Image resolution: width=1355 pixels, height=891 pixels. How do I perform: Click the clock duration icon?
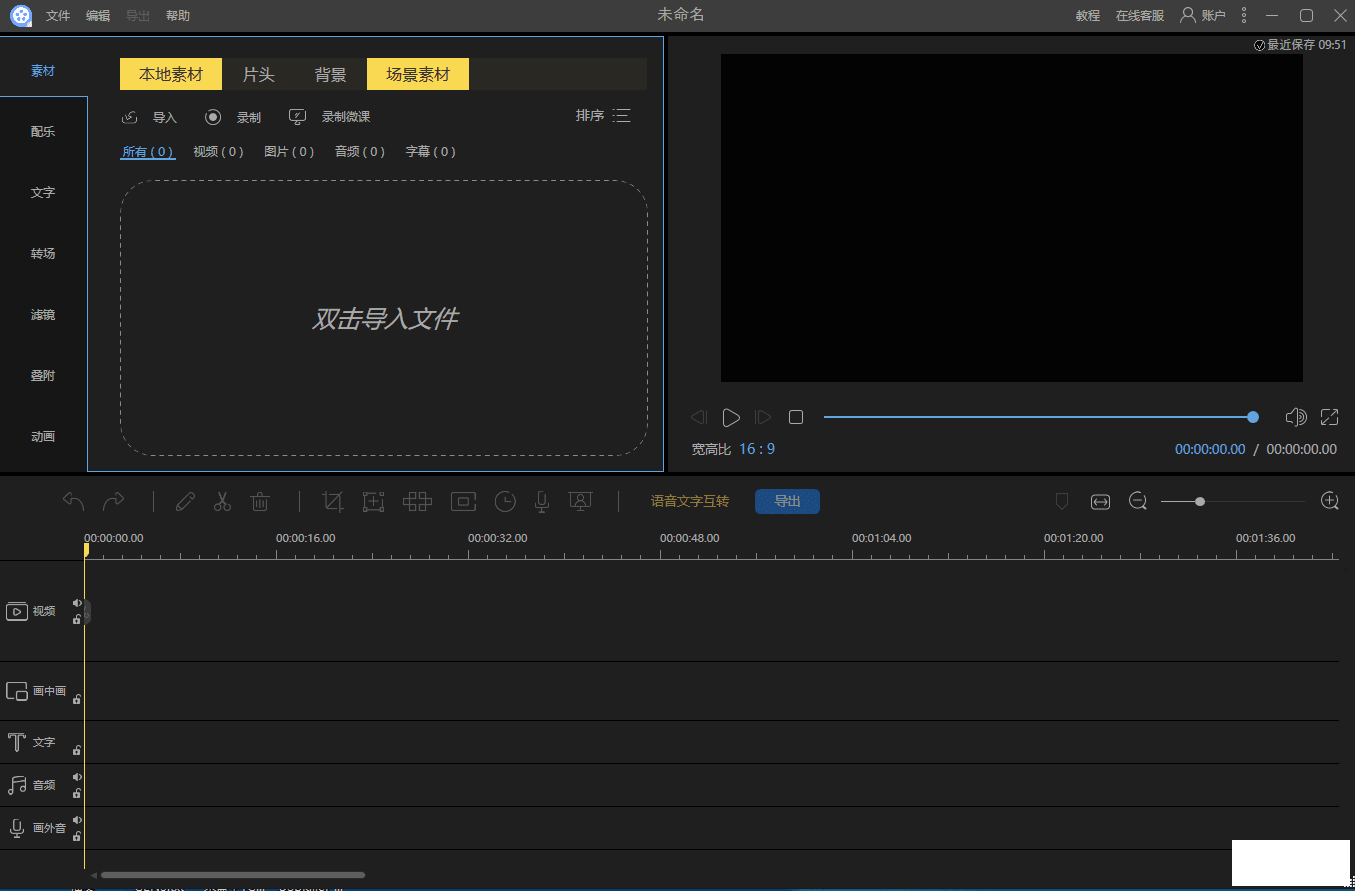pos(505,501)
